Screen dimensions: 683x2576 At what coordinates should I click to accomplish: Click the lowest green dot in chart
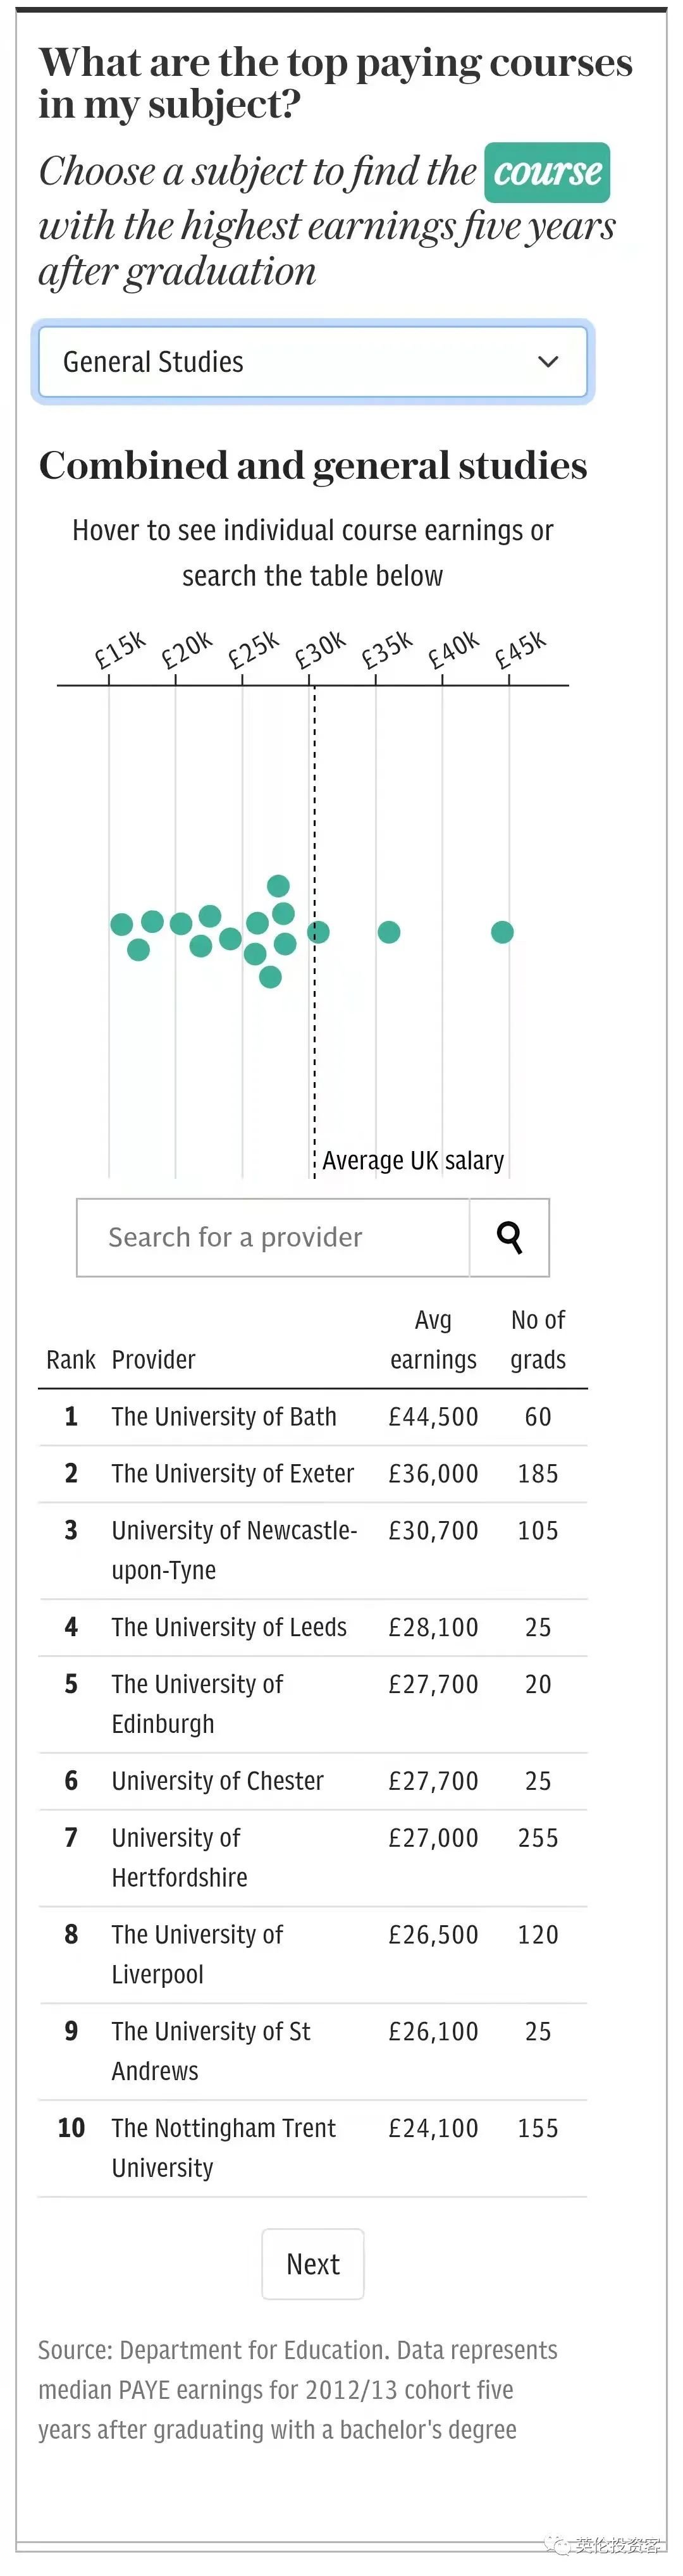270,977
